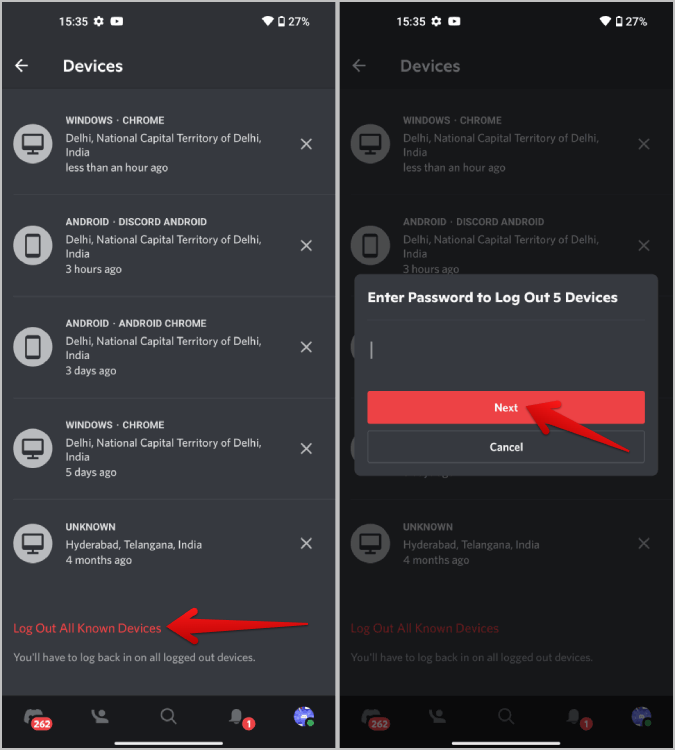Remove Discord Android device on left screen

pos(306,246)
